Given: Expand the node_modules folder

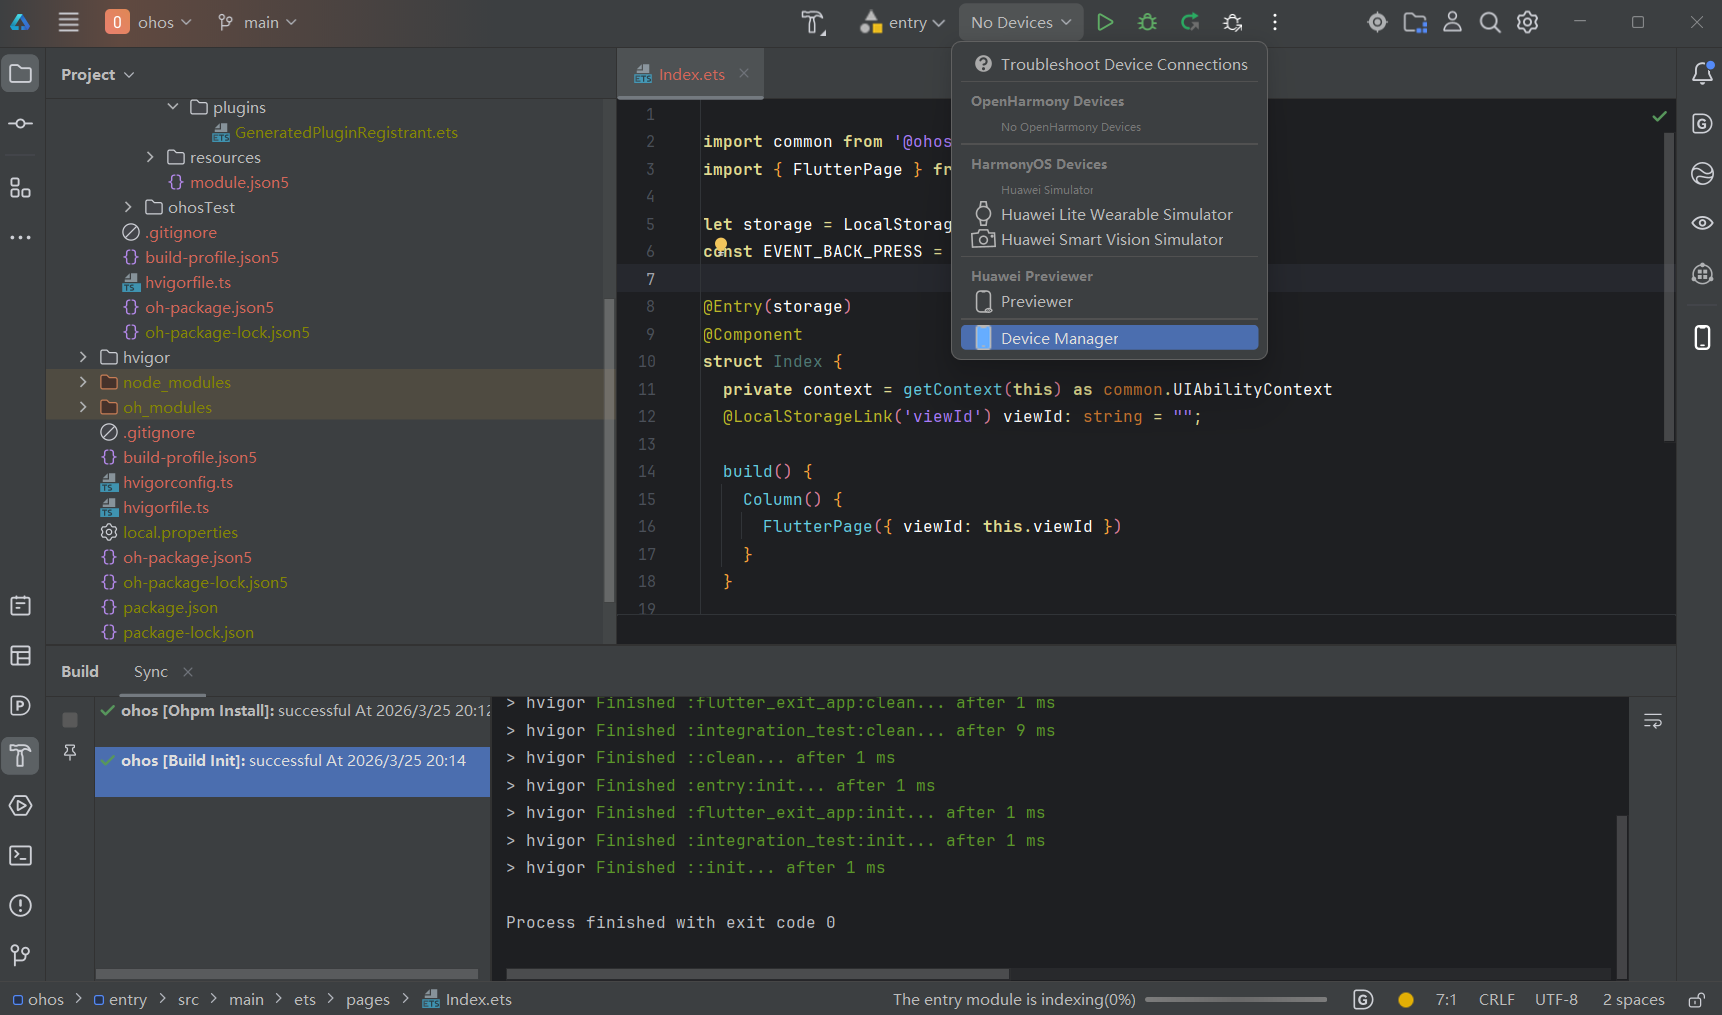Looking at the screenshot, I should [x=83, y=382].
